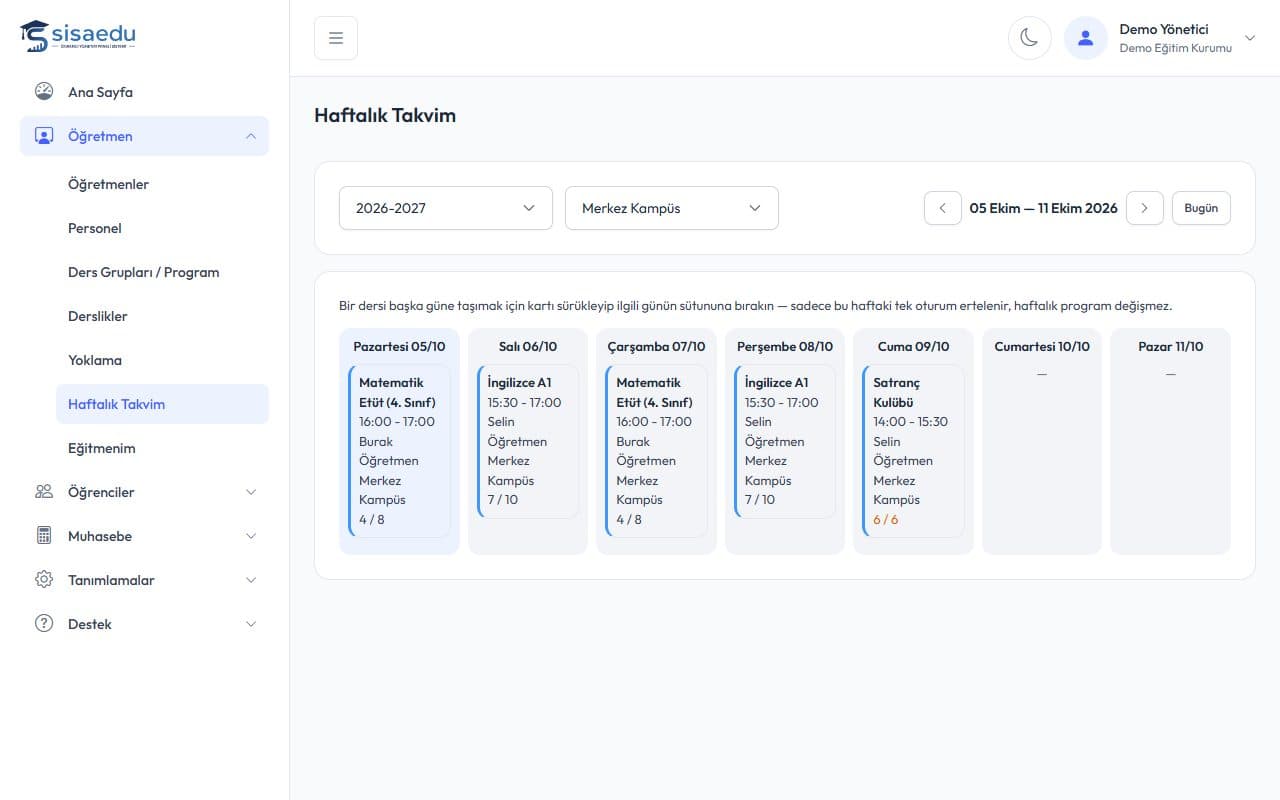Viewport: 1280px width, 800px height.
Task: Select Haftalık Takvim in sidebar
Action: (162, 404)
